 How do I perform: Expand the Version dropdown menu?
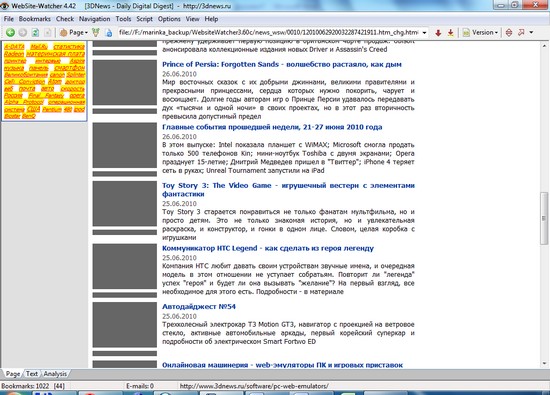click(481, 33)
